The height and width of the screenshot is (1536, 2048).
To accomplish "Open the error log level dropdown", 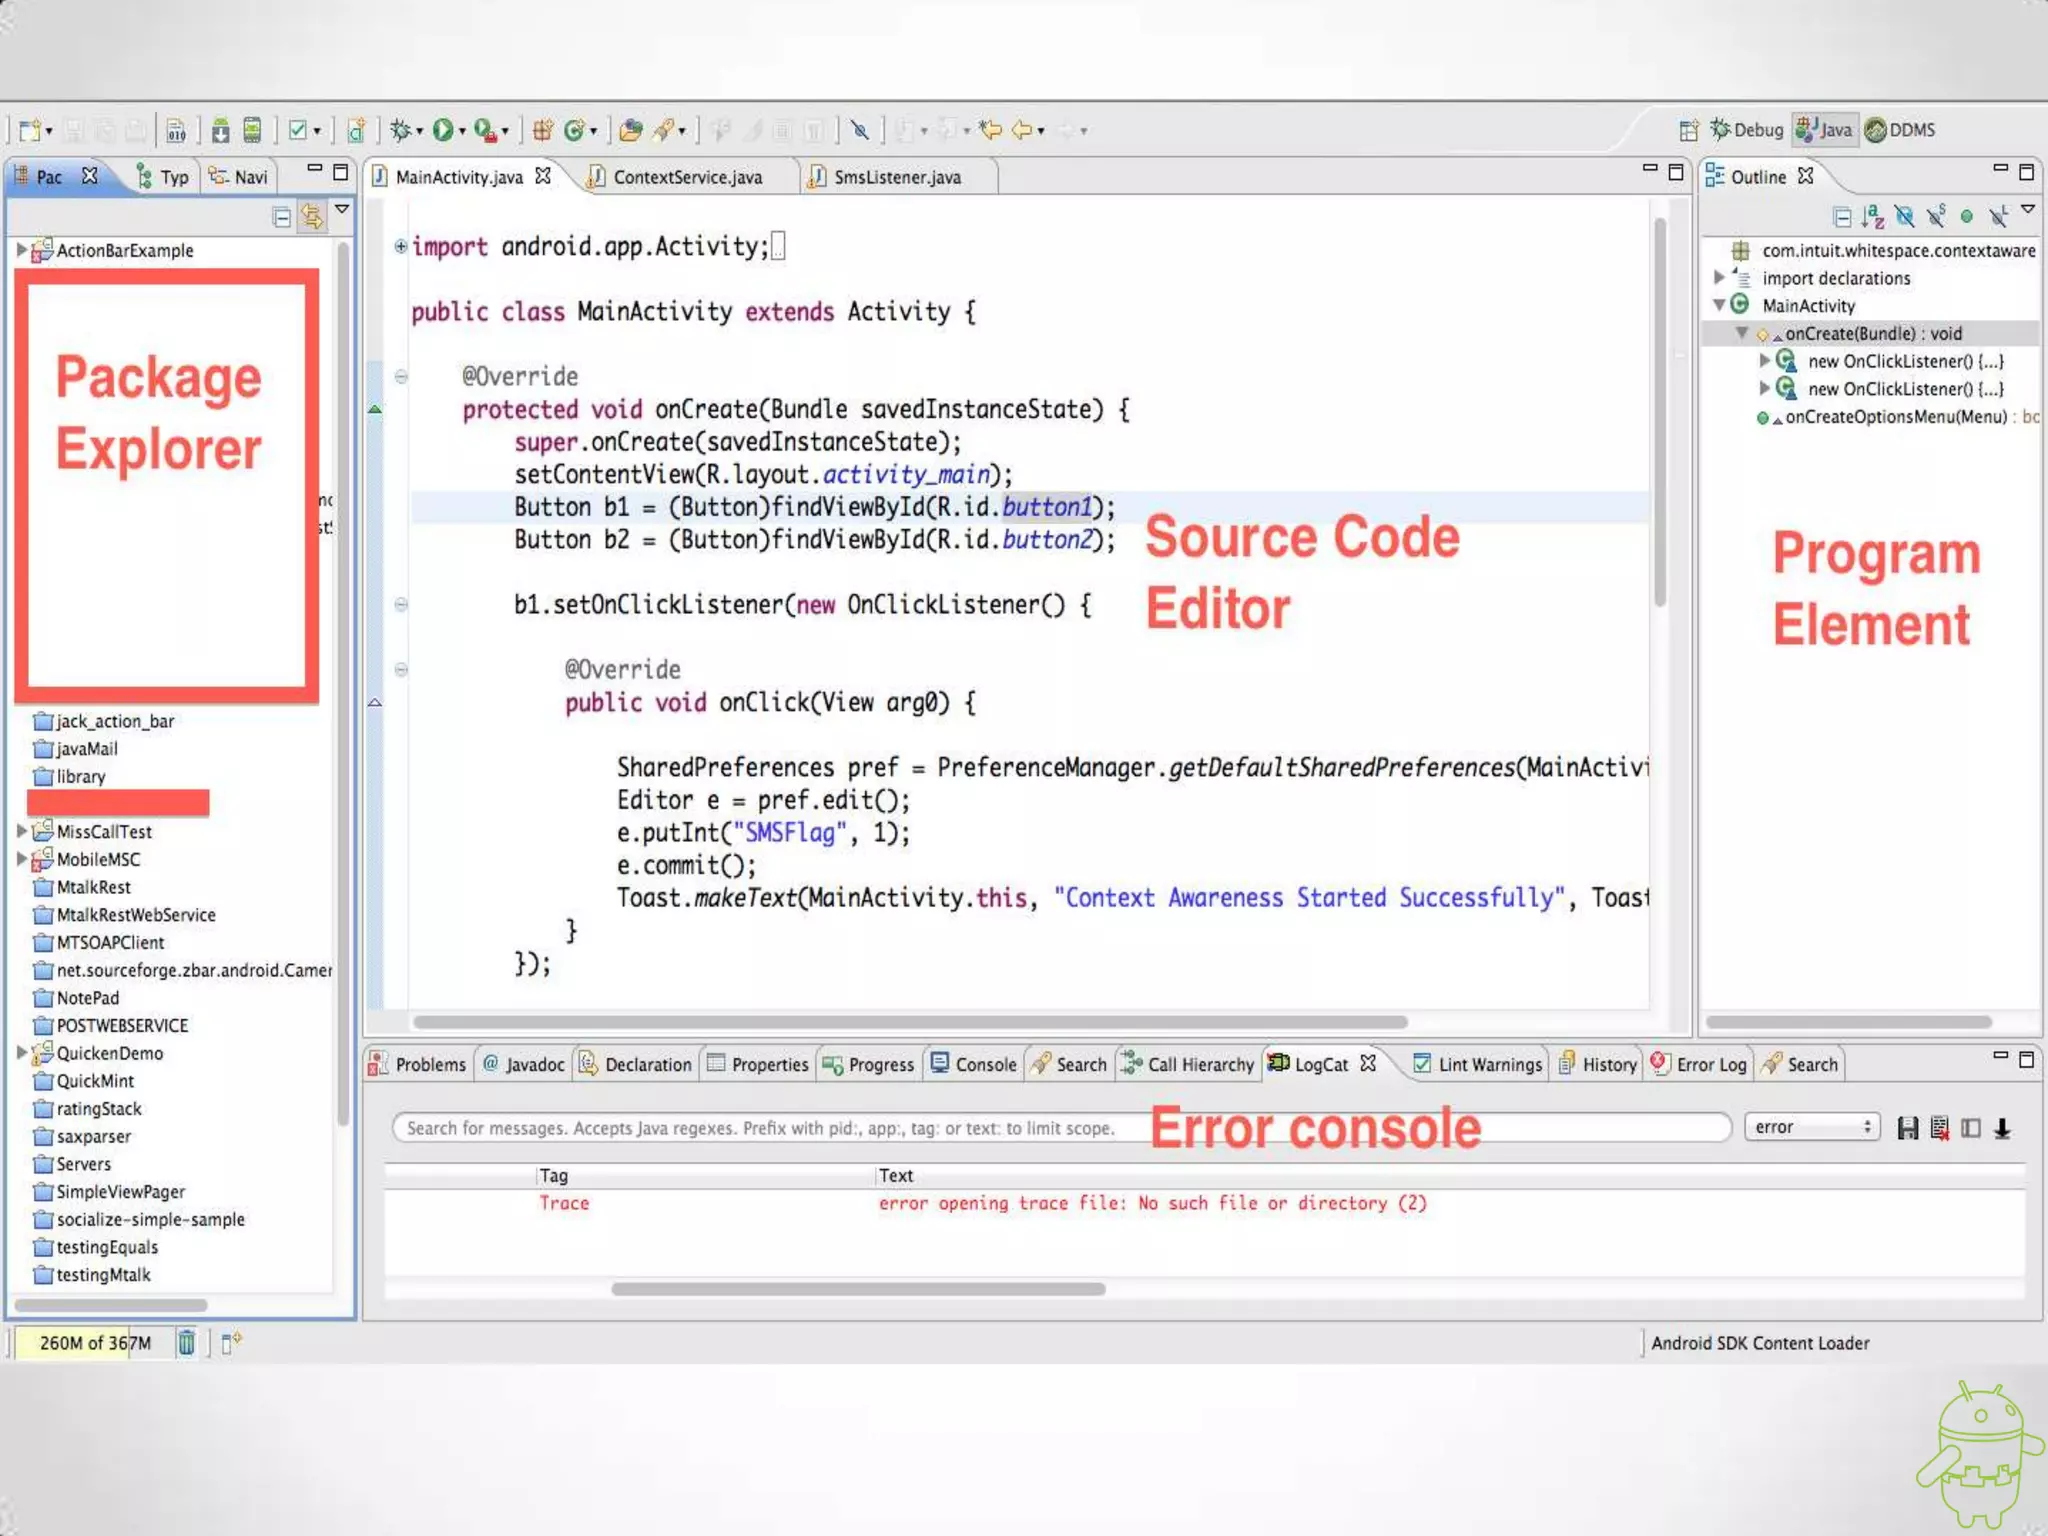I will tap(1811, 1127).
